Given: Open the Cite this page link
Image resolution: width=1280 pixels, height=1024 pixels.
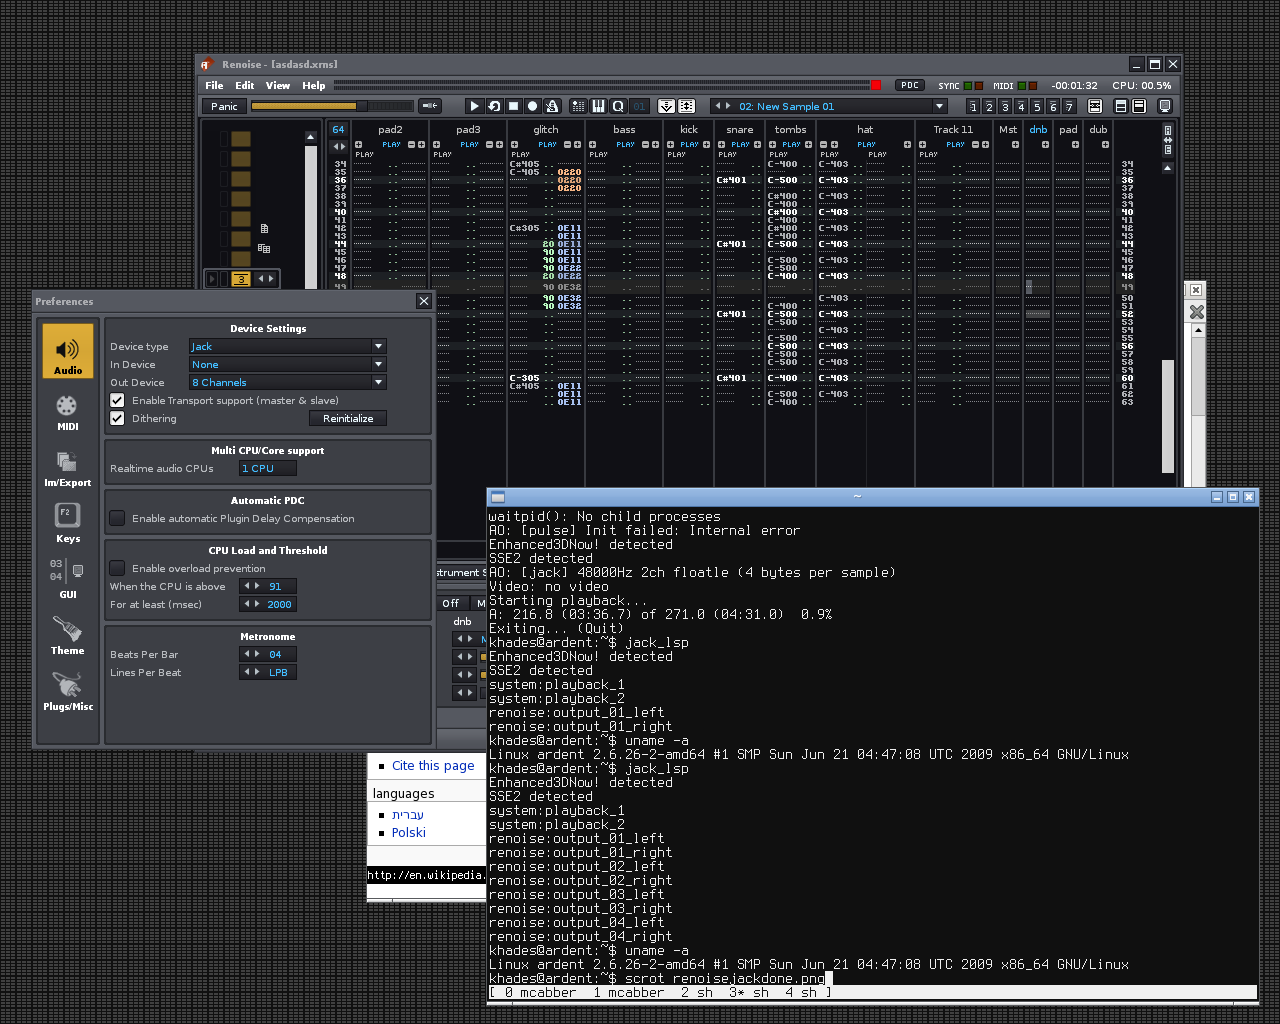Looking at the screenshot, I should pos(433,765).
